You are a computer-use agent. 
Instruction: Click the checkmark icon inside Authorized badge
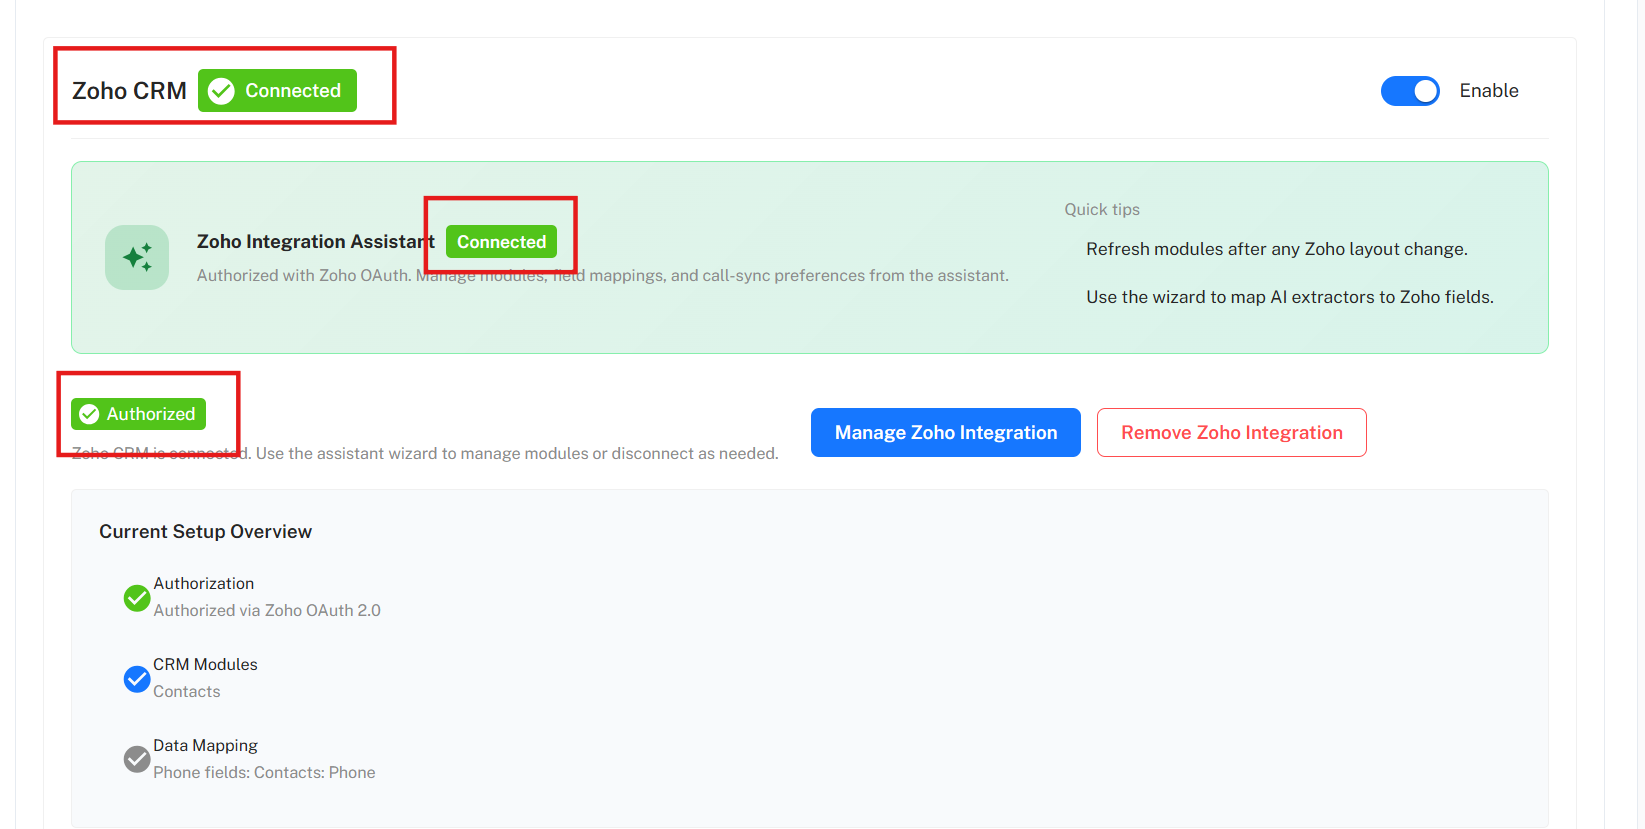89,414
